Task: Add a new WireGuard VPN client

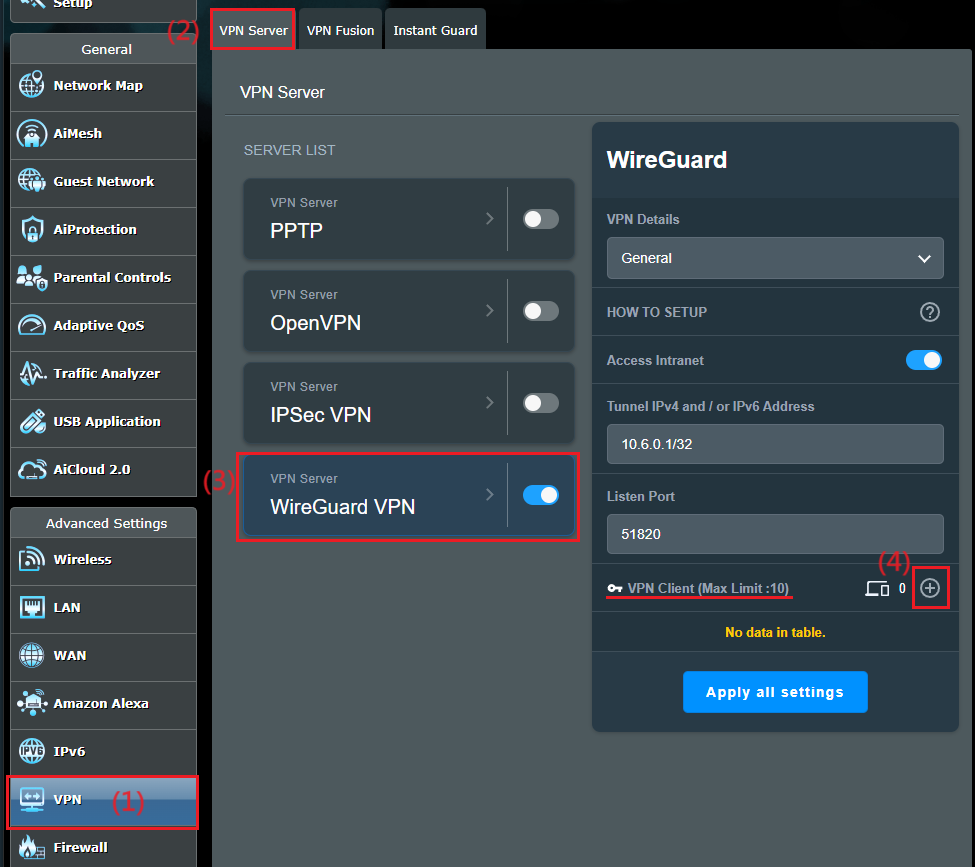Action: pos(930,588)
